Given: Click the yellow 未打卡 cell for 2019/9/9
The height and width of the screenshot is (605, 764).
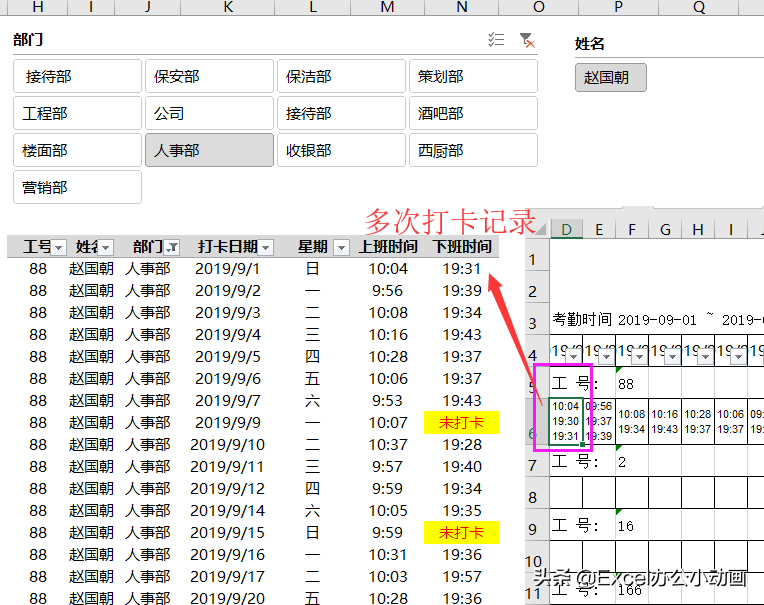Looking at the screenshot, I should pyautogui.click(x=461, y=422).
